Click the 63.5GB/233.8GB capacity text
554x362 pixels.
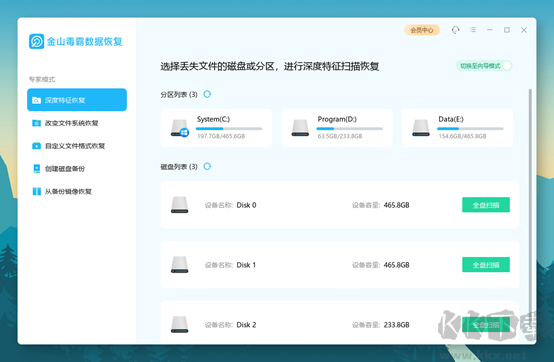pyautogui.click(x=340, y=136)
